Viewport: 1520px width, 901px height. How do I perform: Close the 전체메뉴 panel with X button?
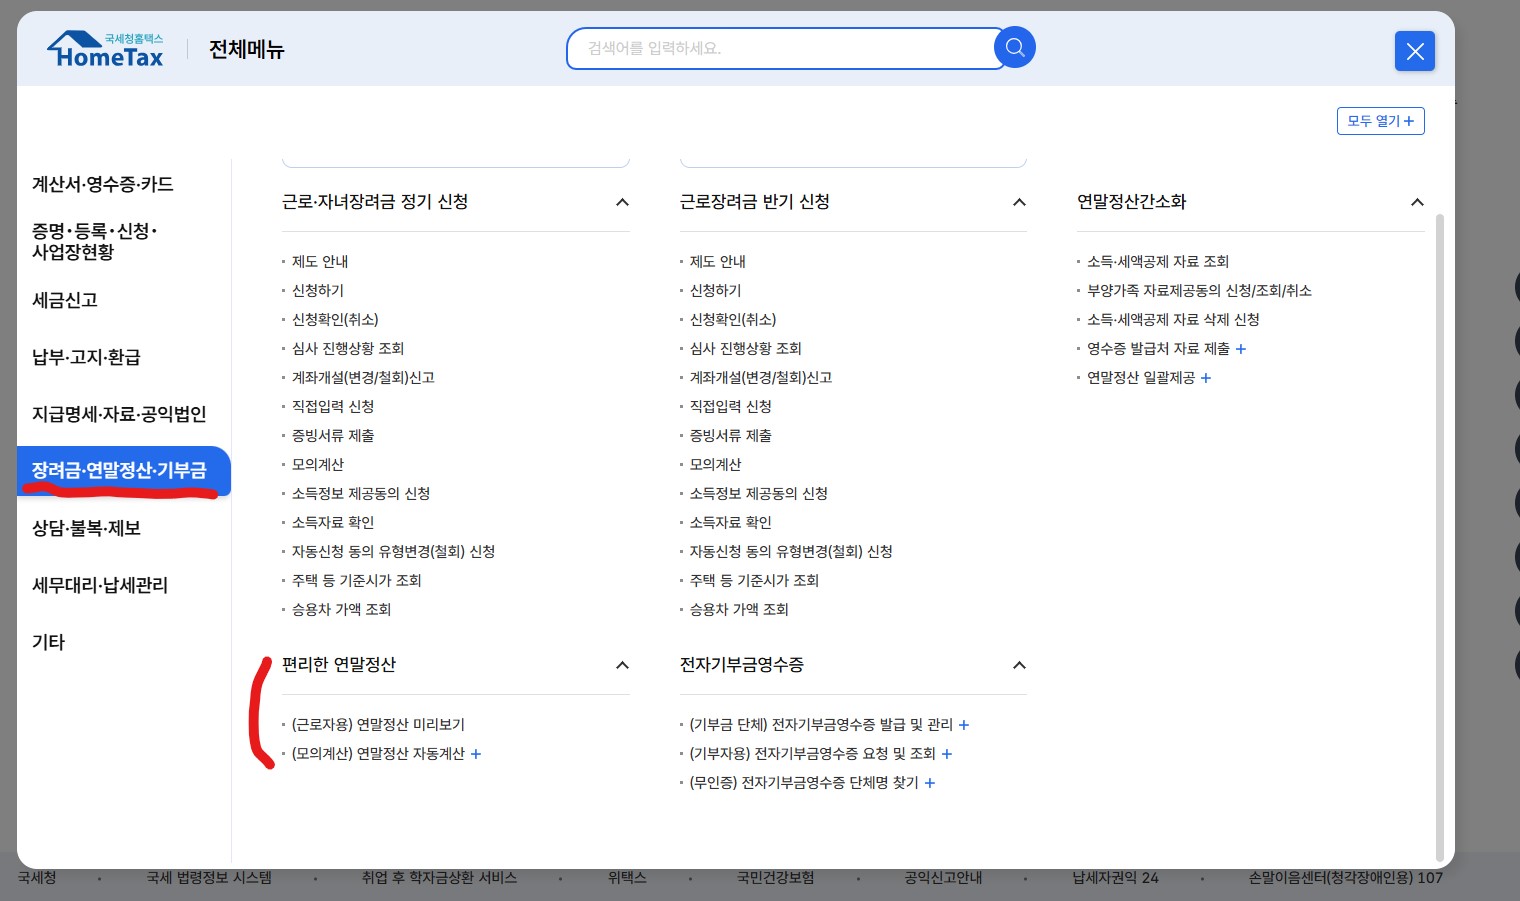1414,51
